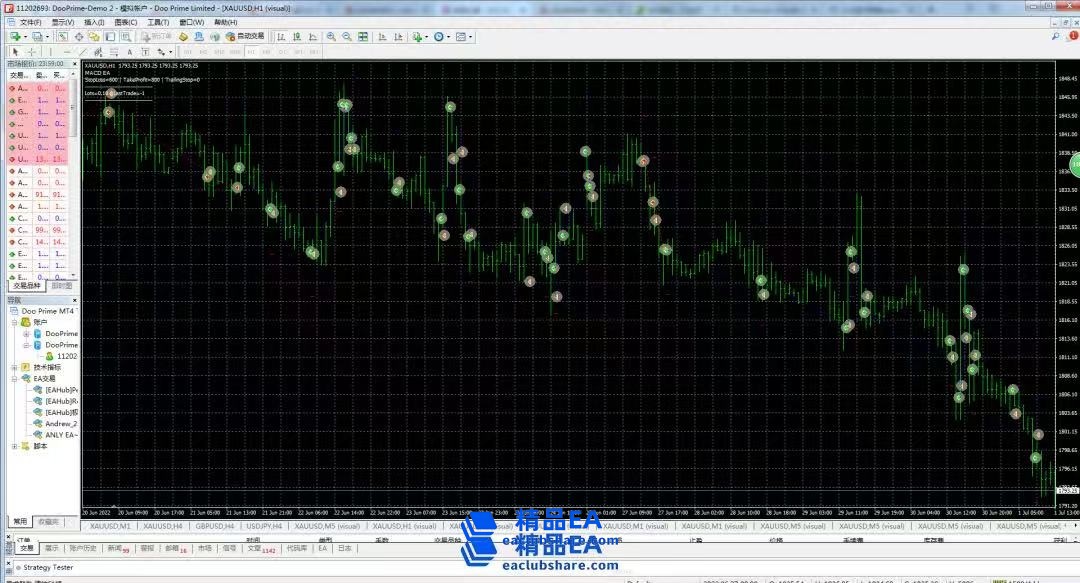
Task: Select the crosshair cursor tool
Action: [32, 51]
